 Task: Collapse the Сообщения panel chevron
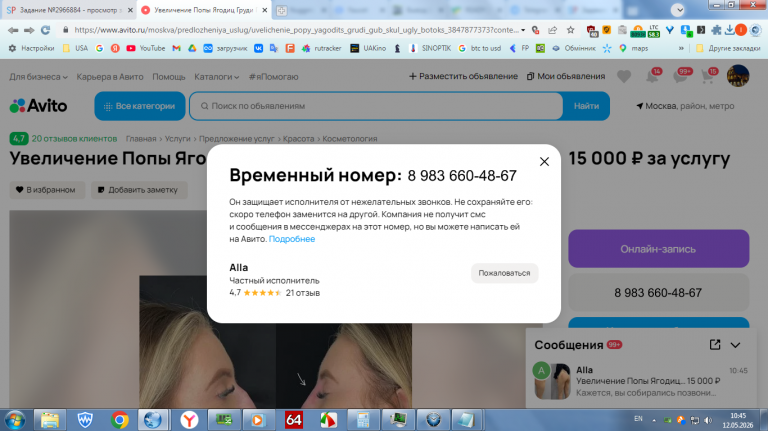735,345
